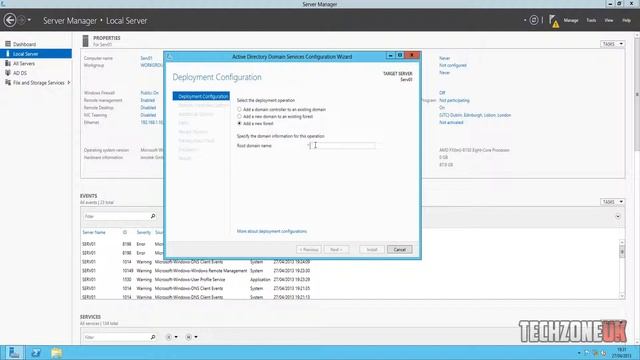Click the time zone Dublin, Edinburgh link
The height and width of the screenshot is (360, 640).
pyautogui.click(x=475, y=115)
